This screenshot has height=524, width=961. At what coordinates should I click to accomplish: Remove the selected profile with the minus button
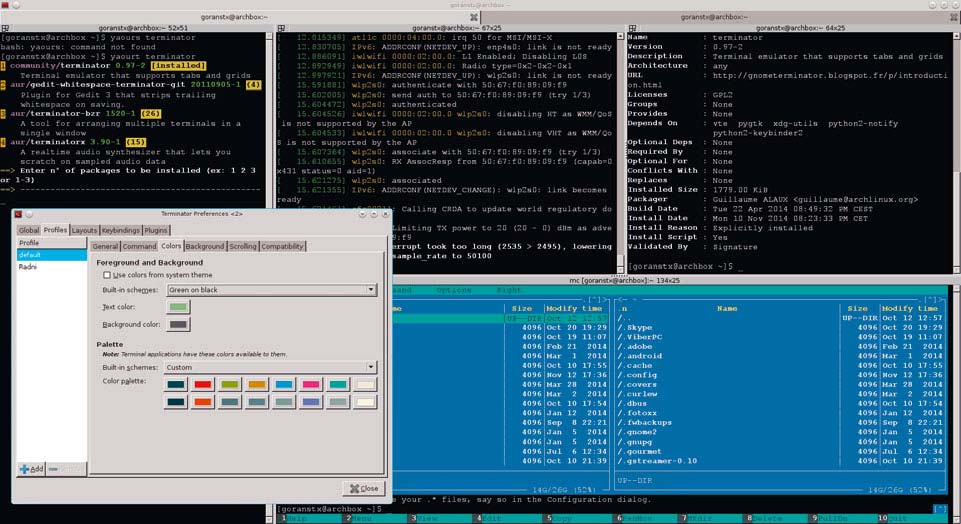66,469
